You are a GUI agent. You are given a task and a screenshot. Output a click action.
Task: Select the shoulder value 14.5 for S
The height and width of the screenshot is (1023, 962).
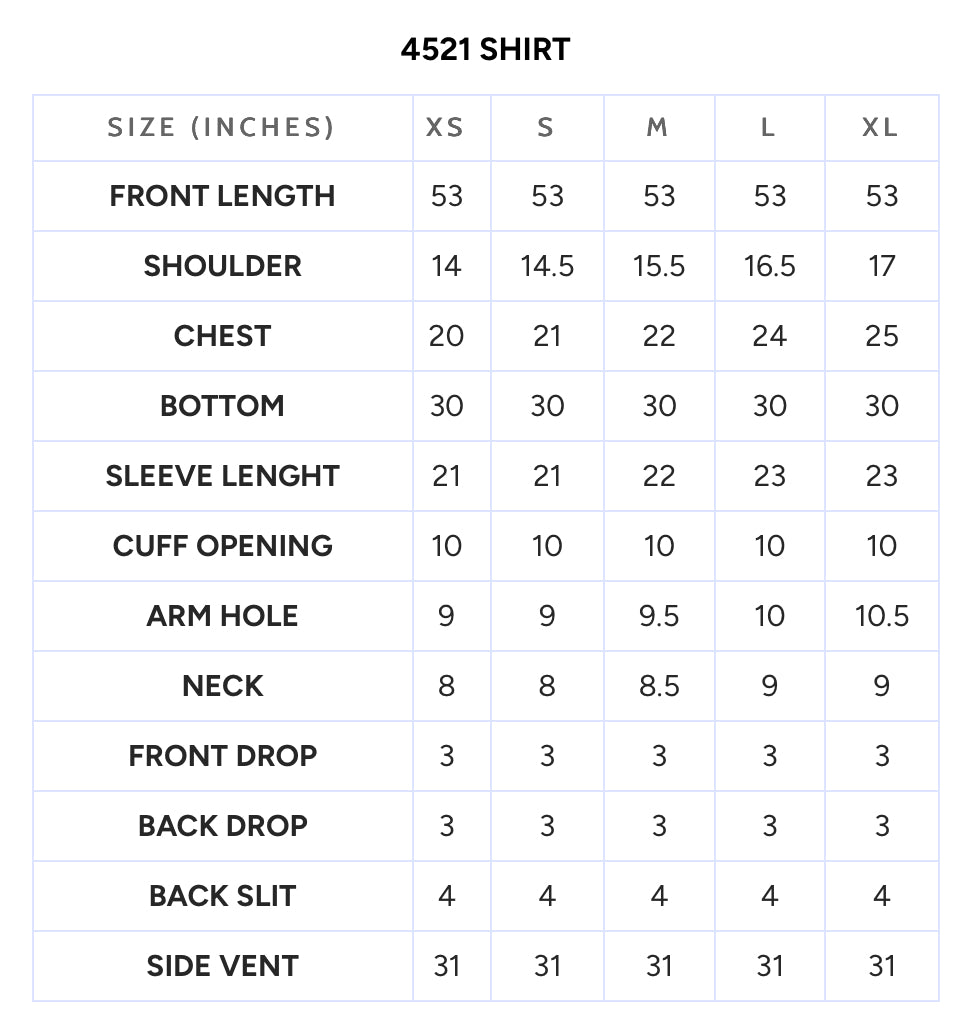tap(547, 266)
